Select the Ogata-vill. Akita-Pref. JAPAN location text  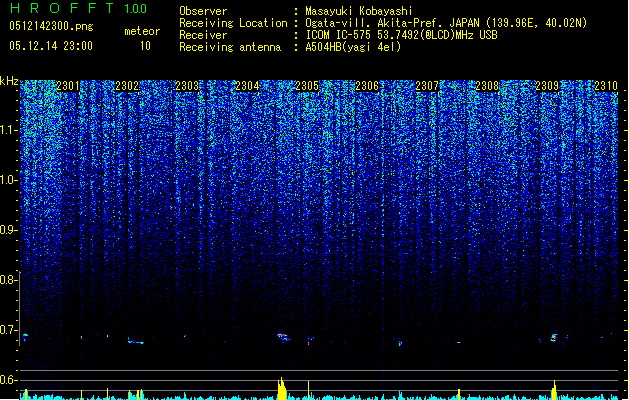pyautogui.click(x=446, y=23)
